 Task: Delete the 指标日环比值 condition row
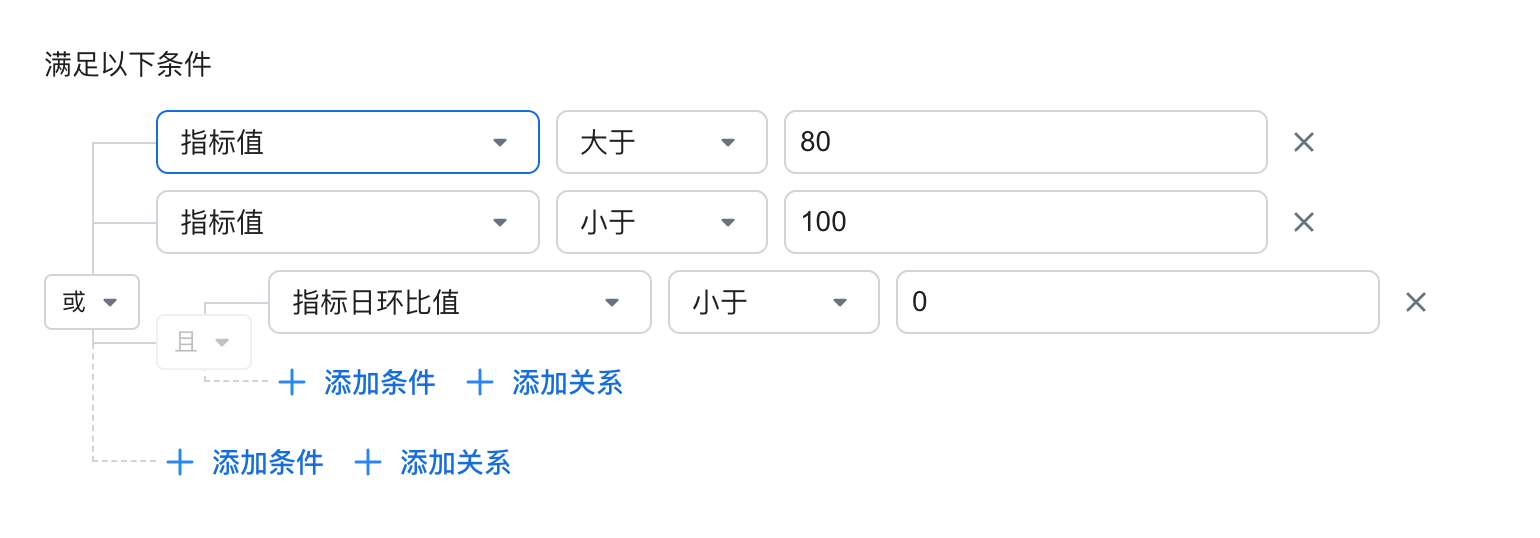[x=1415, y=302]
